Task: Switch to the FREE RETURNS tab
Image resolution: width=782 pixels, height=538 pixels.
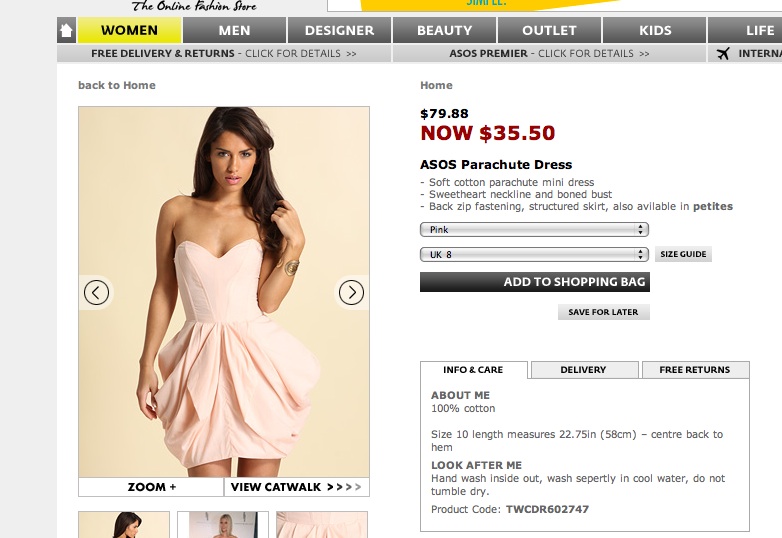Action: [x=694, y=370]
